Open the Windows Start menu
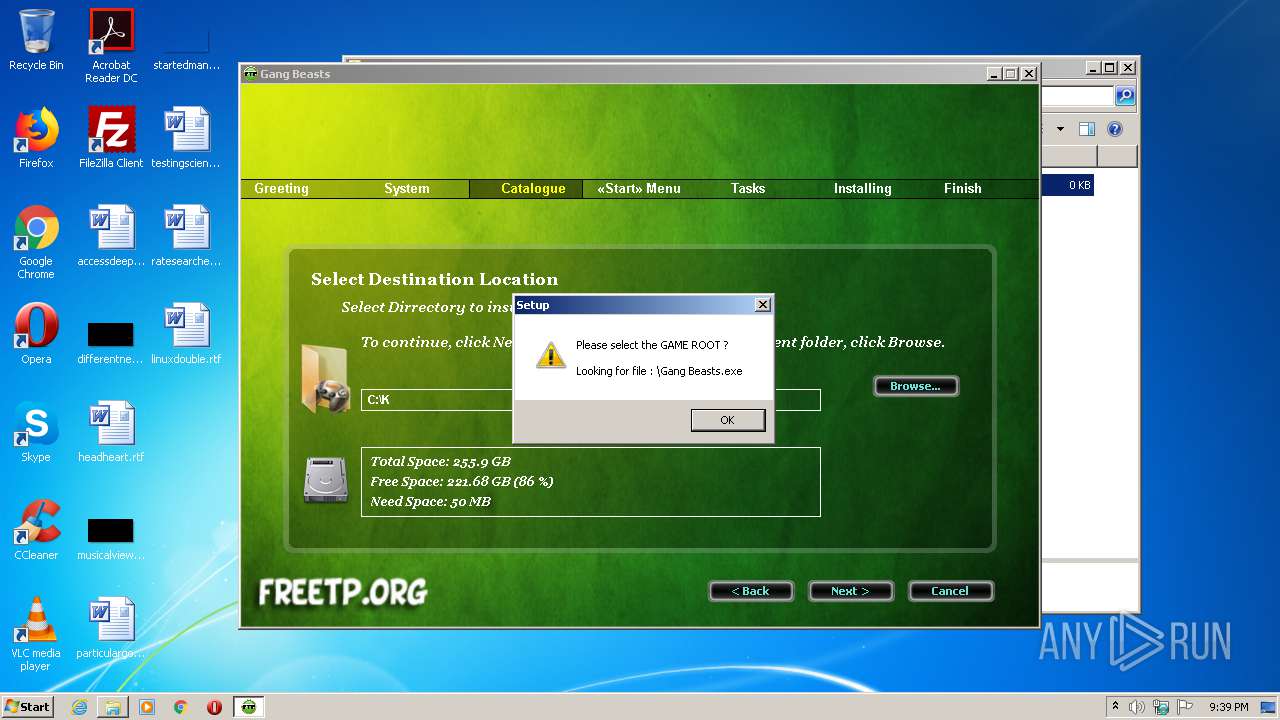 tap(28, 707)
